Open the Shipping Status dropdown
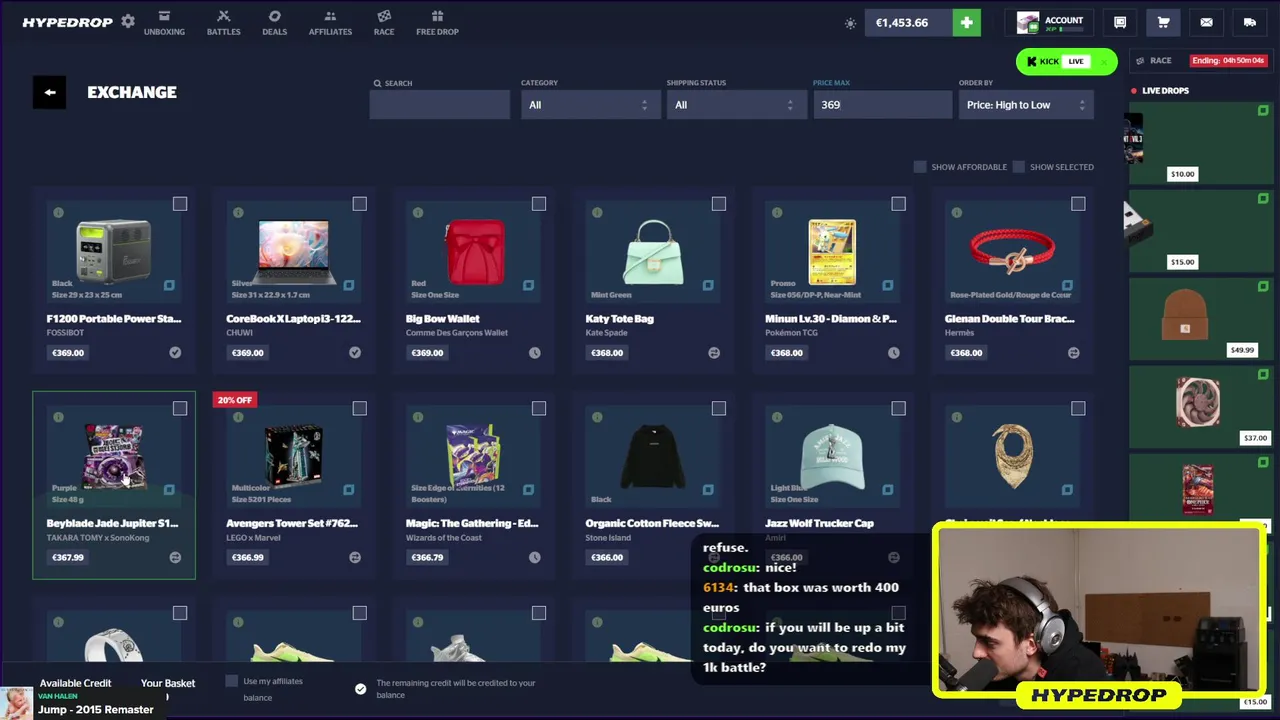This screenshot has height=720, width=1280. [737, 105]
